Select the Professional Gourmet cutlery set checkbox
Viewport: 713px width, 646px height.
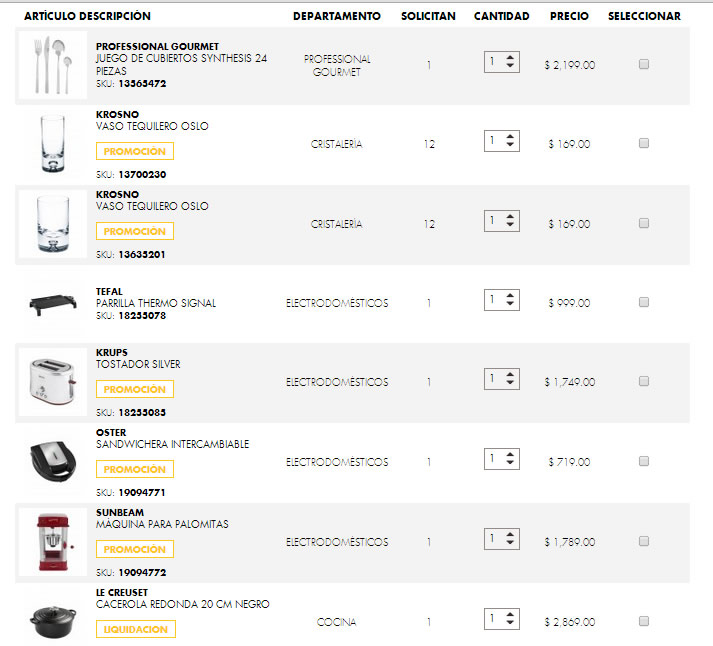644,64
